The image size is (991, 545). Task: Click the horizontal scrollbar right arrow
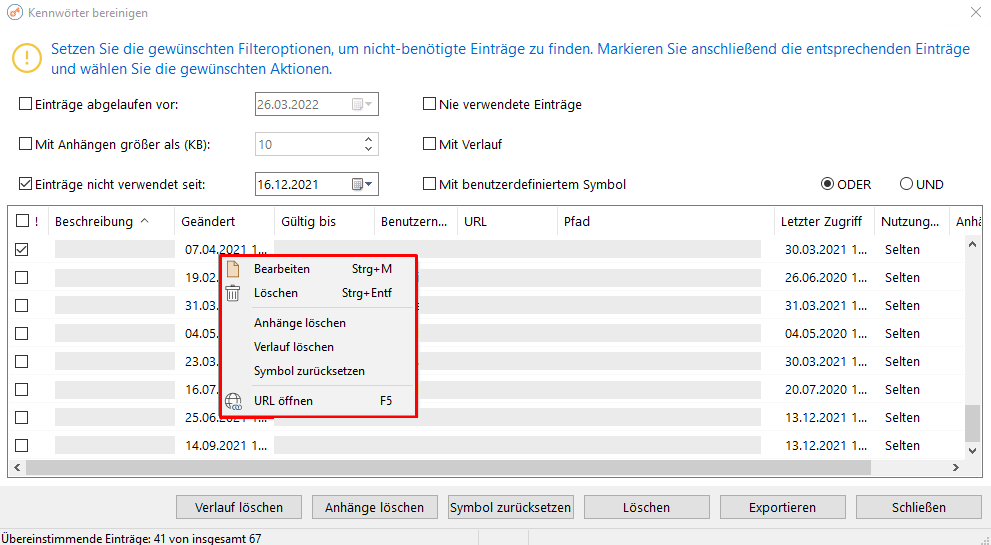click(x=956, y=467)
